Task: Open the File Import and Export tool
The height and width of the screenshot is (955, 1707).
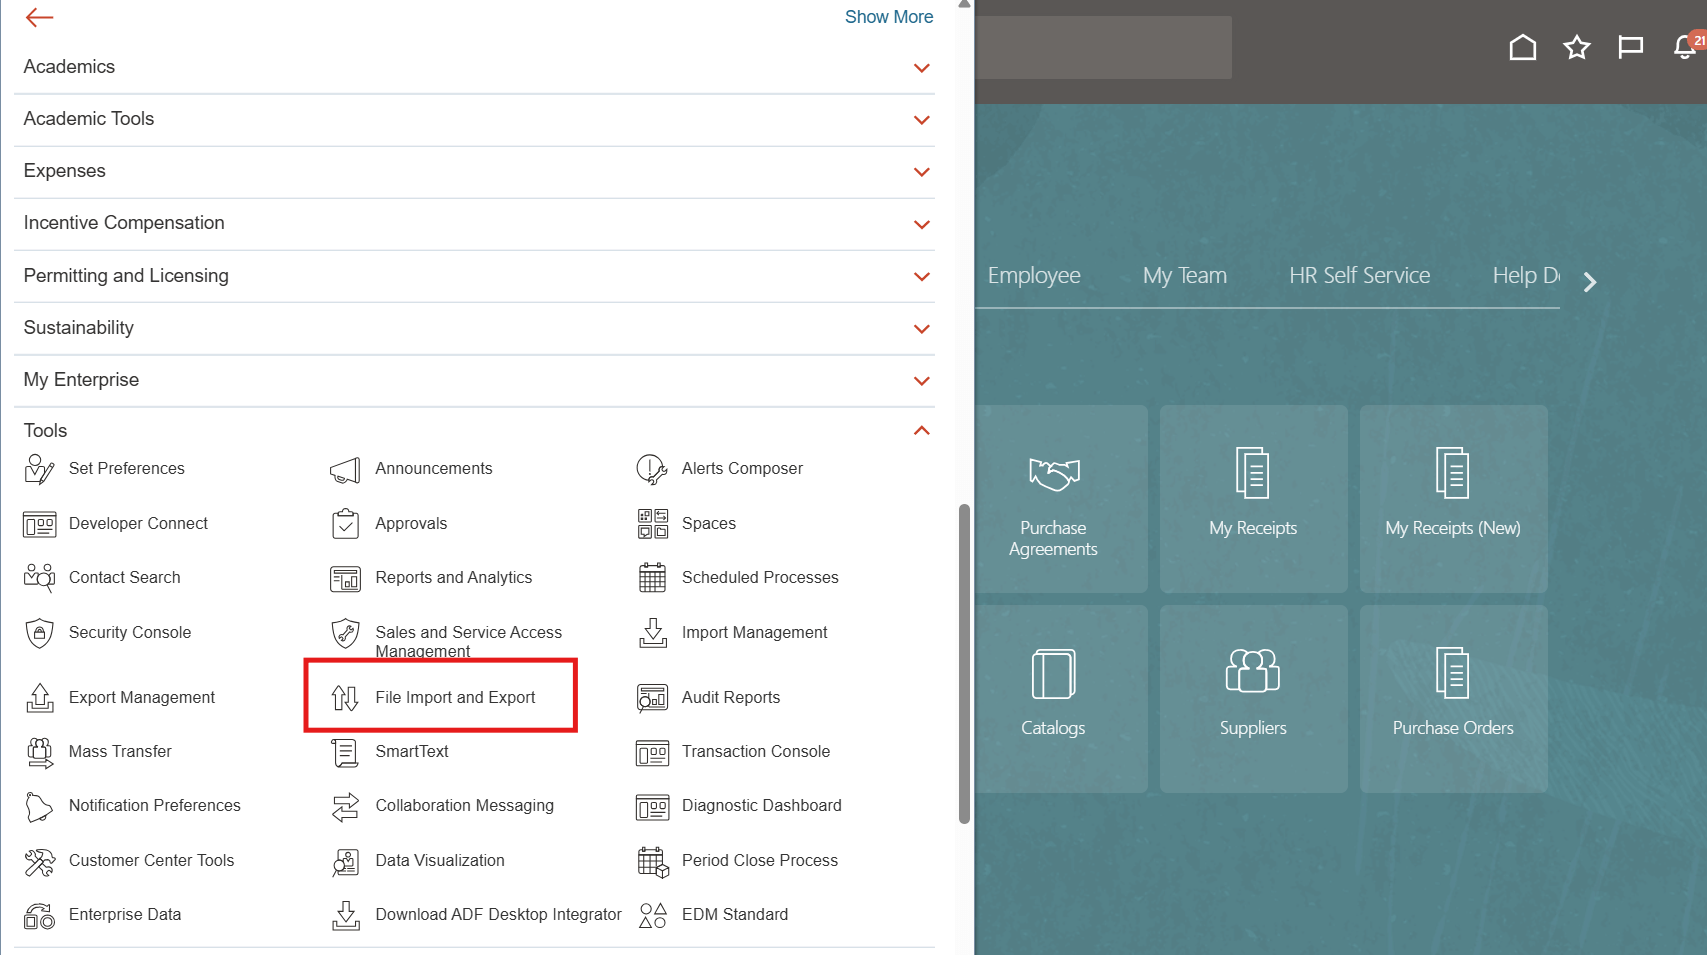Action: [x=454, y=697]
